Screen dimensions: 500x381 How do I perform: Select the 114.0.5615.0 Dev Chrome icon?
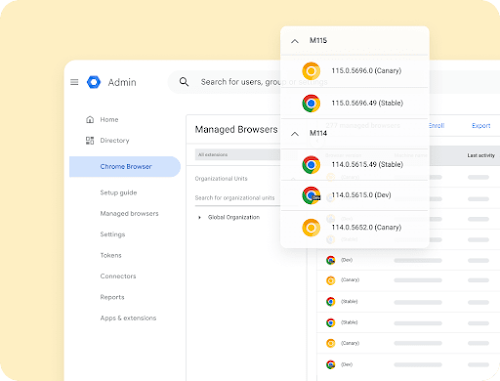(311, 195)
